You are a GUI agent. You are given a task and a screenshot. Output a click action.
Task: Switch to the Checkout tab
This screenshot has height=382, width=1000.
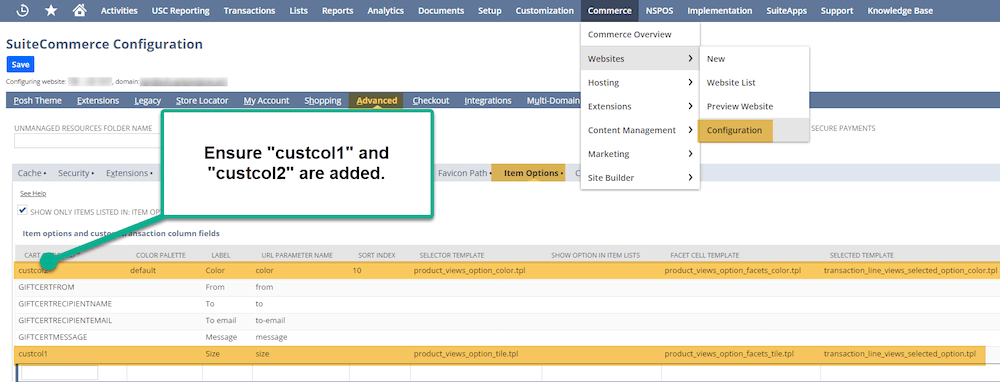pyautogui.click(x=430, y=100)
